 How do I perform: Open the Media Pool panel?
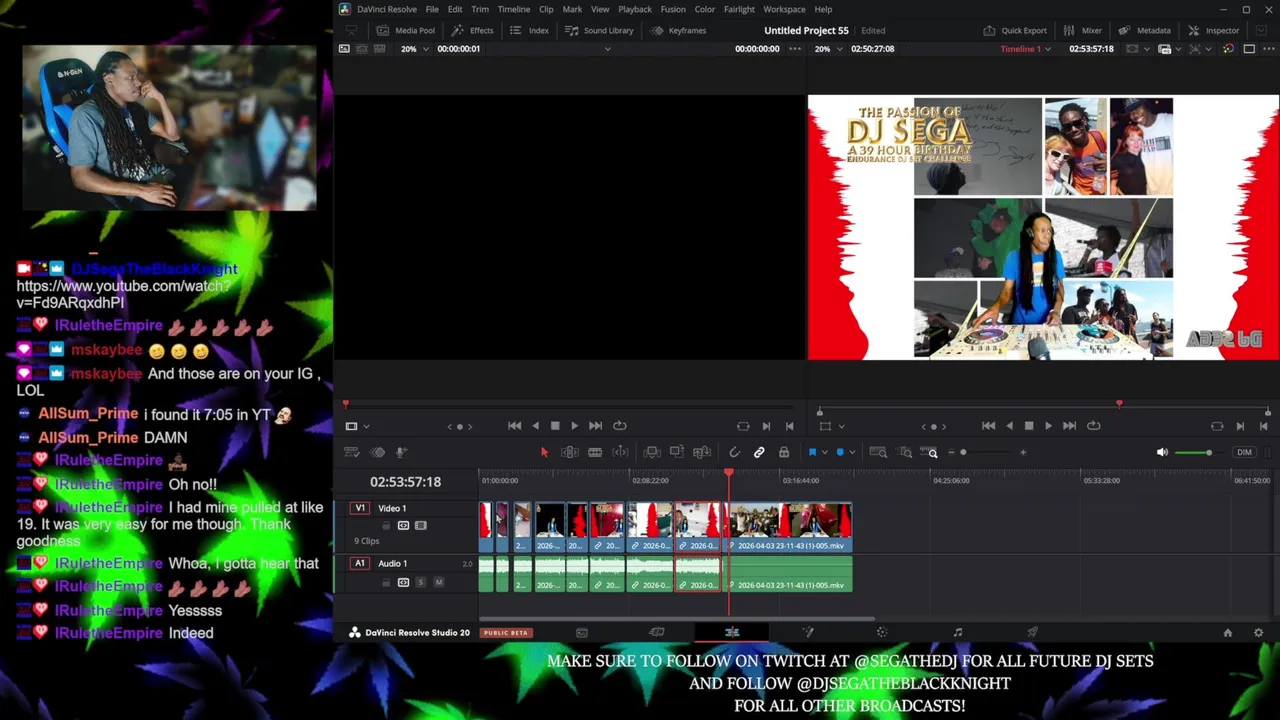(405, 30)
